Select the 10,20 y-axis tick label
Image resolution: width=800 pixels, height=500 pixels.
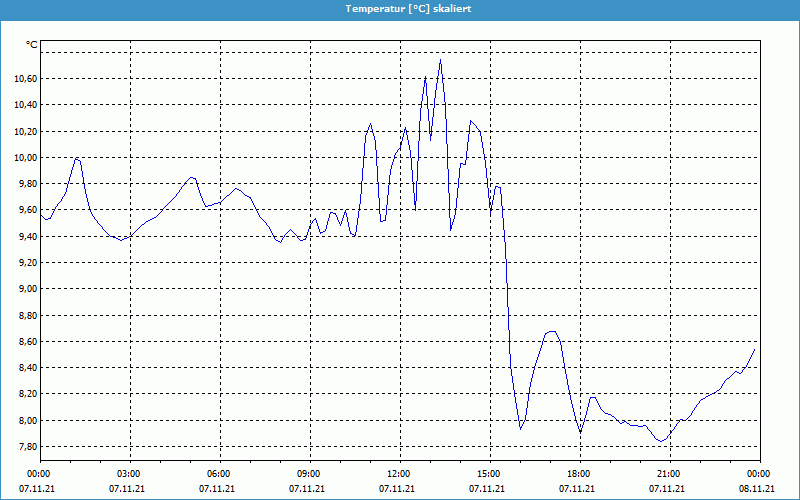click(x=26, y=131)
